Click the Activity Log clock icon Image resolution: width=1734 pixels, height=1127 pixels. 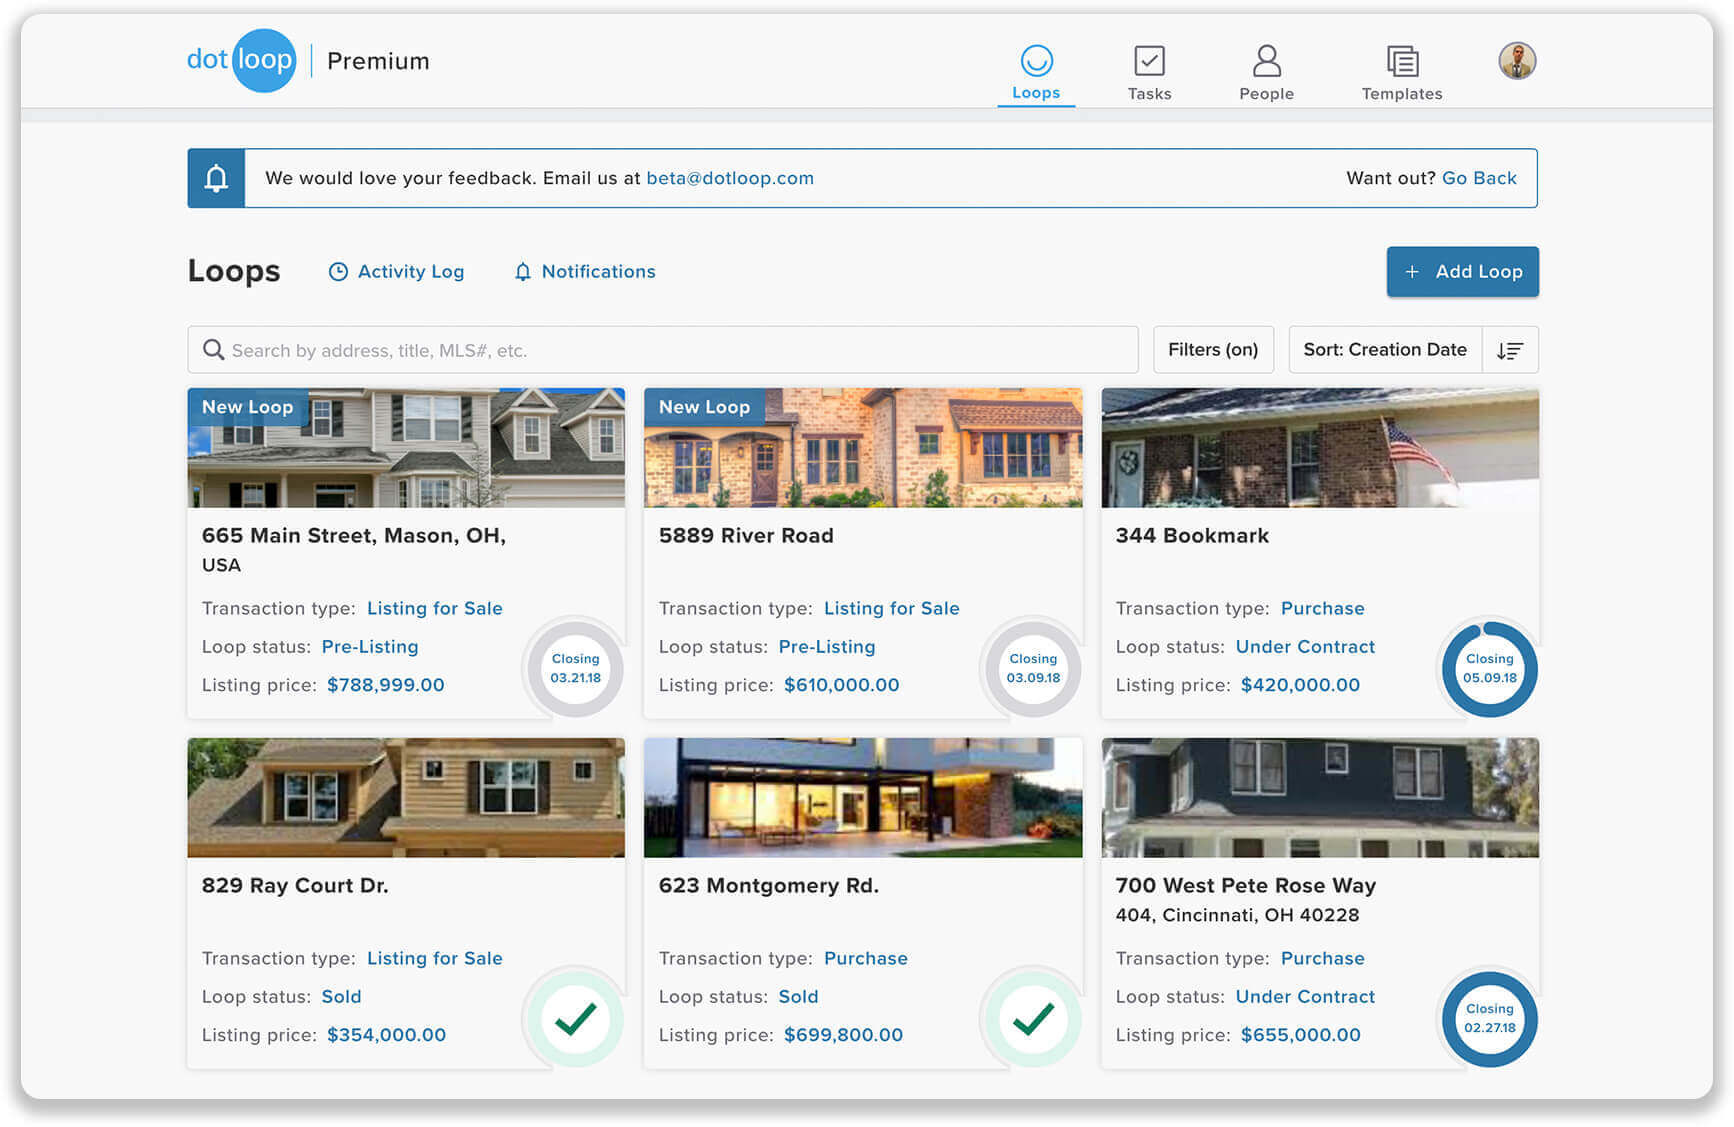coord(338,271)
